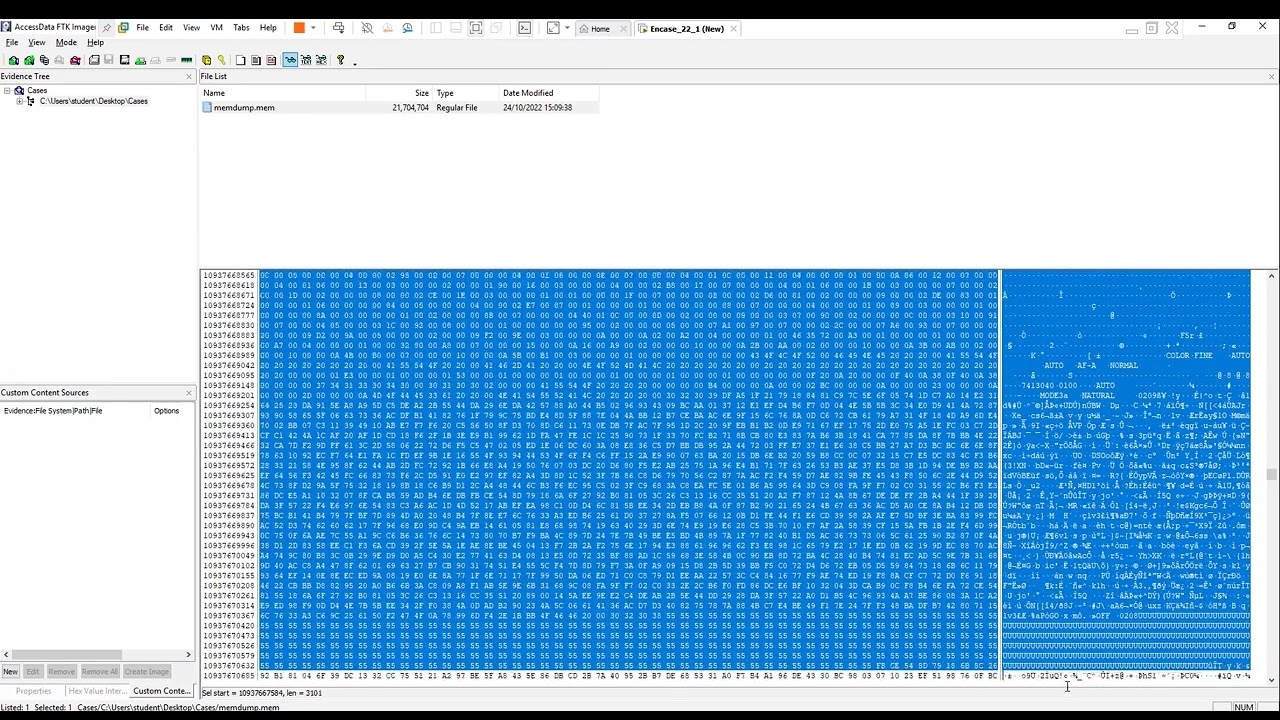Image resolution: width=1280 pixels, height=720 pixels.
Task: Close the Evidence Tree panel
Action: (x=189, y=76)
